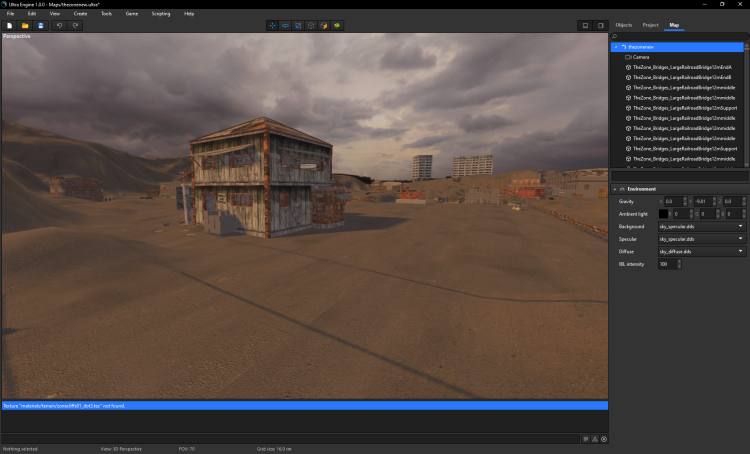
Task: Switch to the Project tab
Action: [x=650, y=25]
